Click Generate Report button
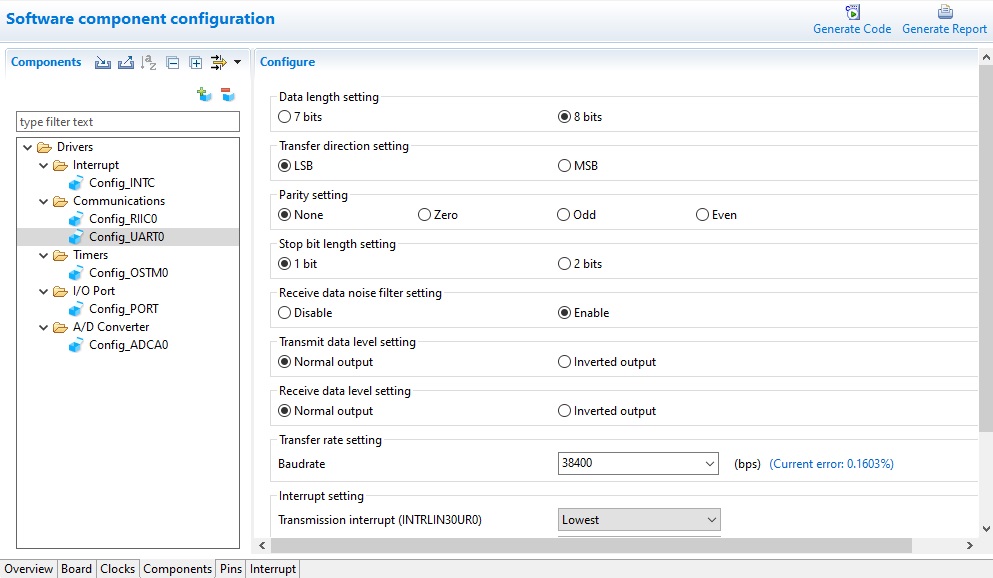Screen dimensions: 993x578 click(944, 20)
